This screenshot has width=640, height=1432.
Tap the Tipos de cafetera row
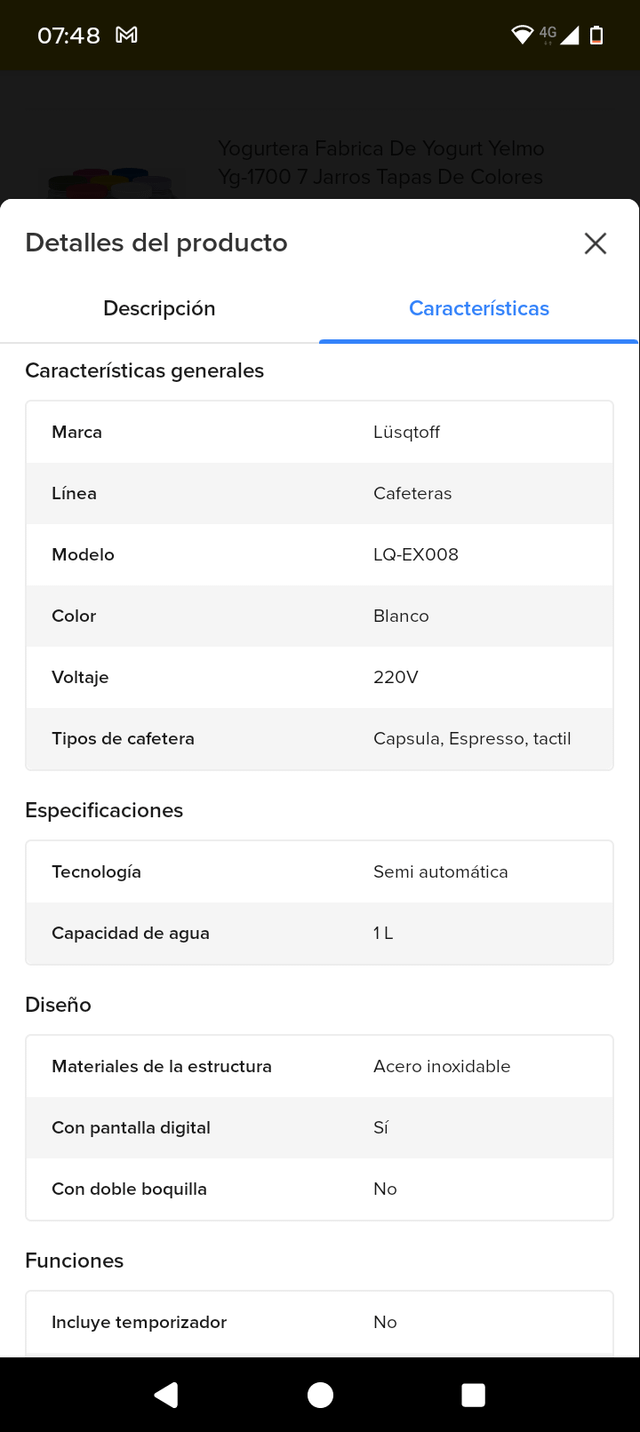[x=319, y=739]
